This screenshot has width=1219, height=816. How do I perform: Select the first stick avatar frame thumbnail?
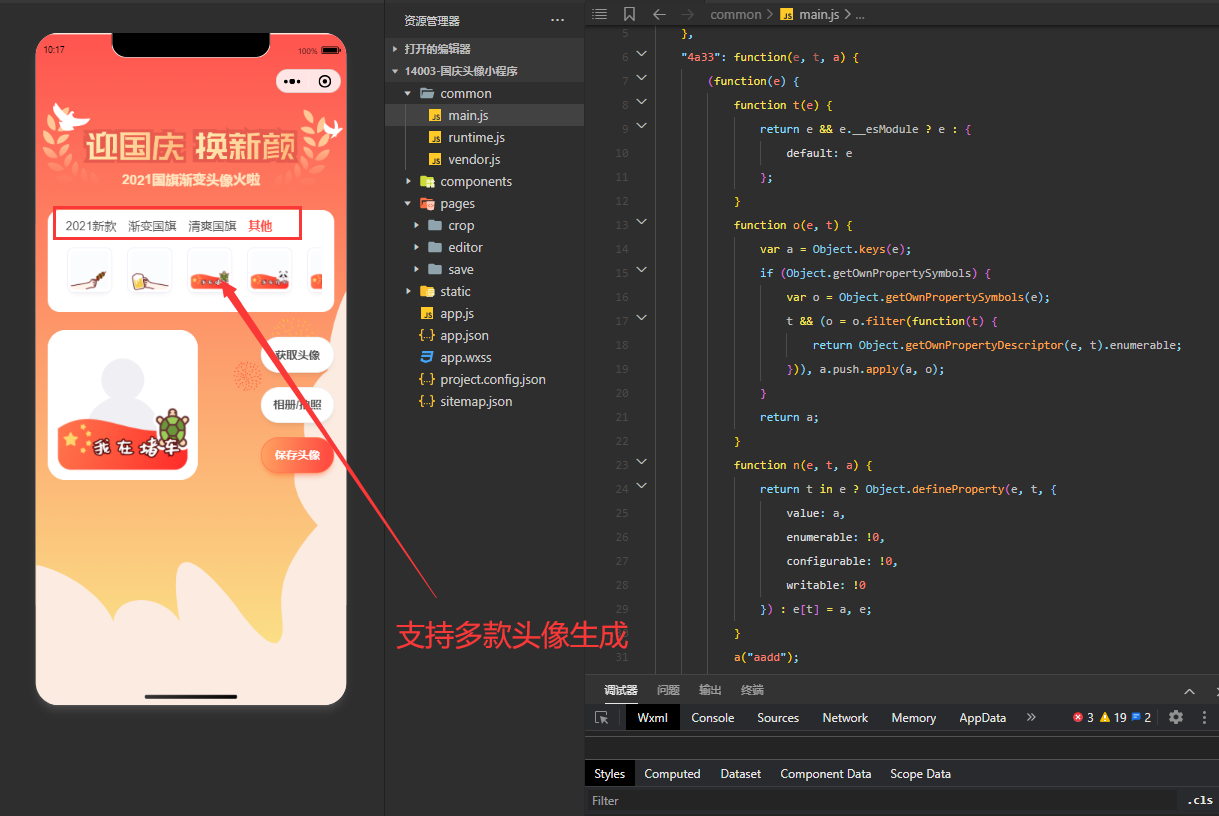click(89, 271)
